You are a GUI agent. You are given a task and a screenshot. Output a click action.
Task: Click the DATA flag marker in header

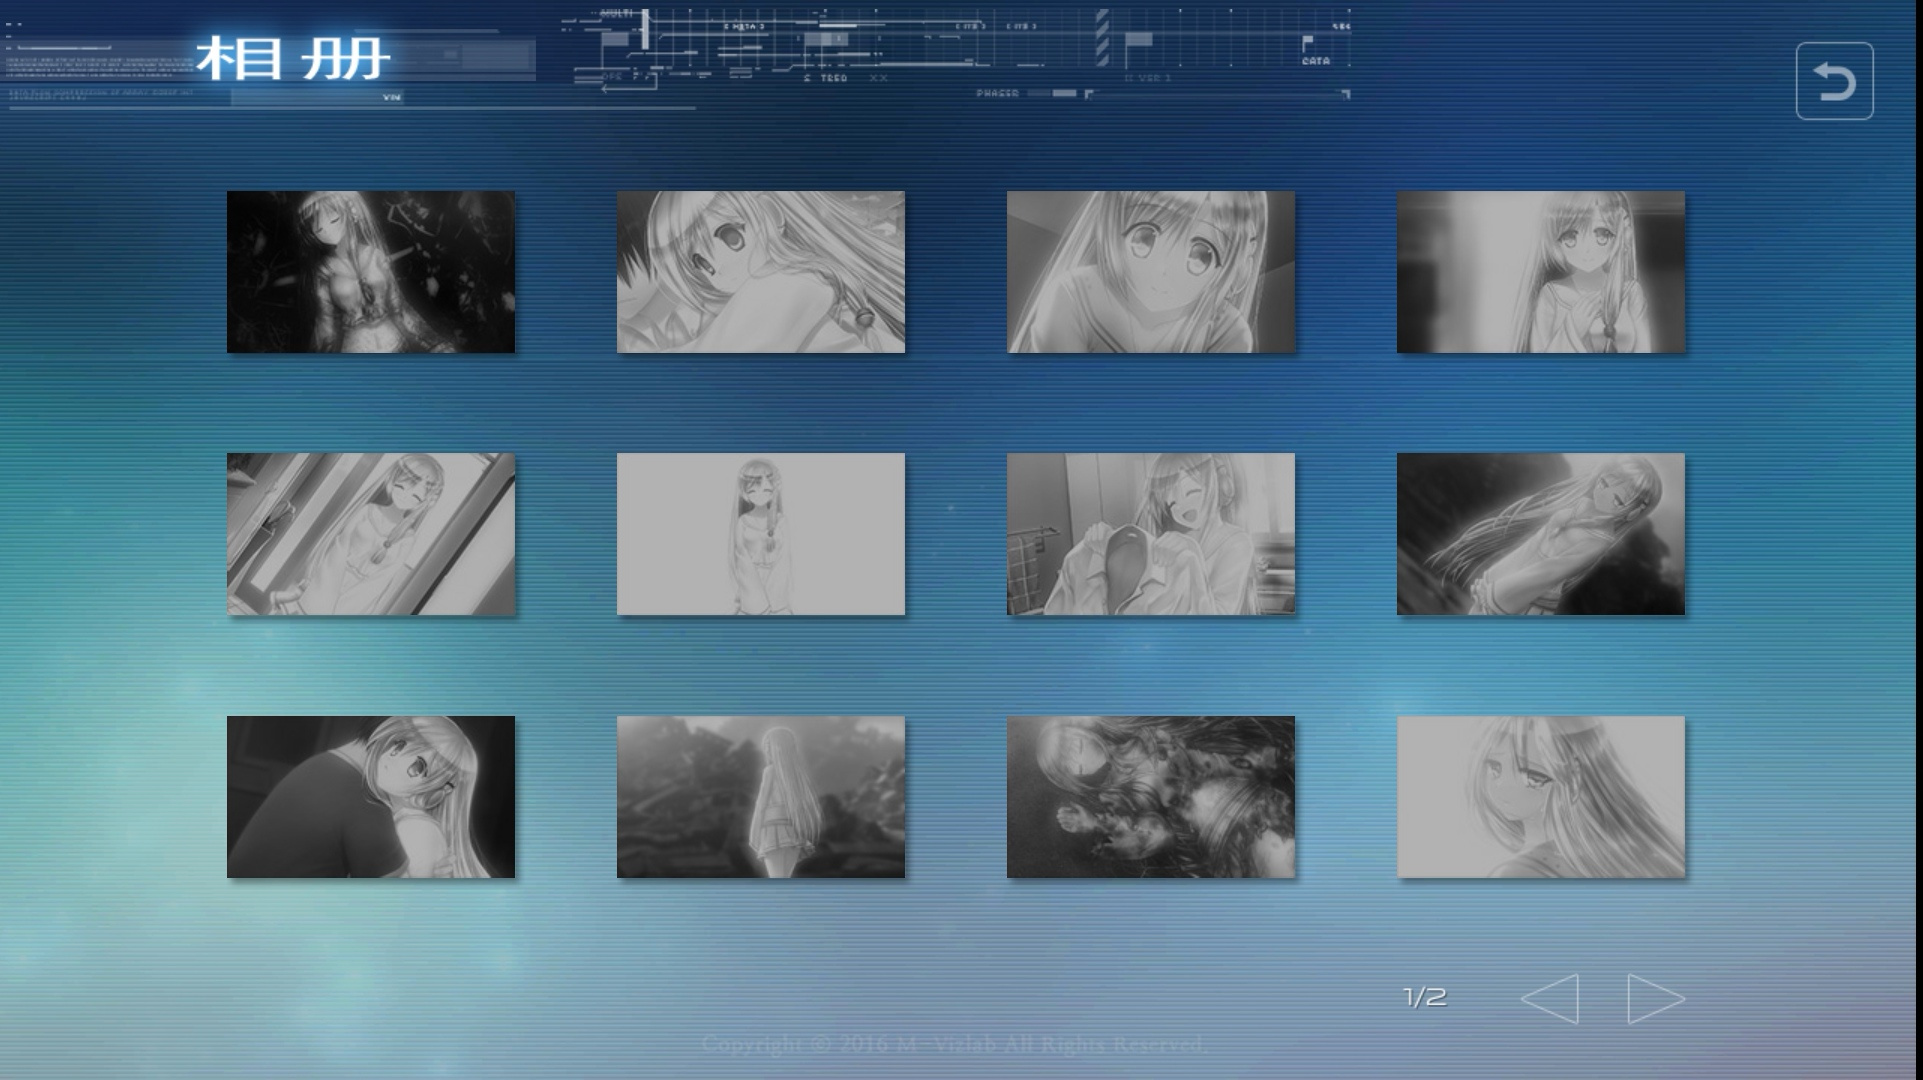(x=1315, y=51)
